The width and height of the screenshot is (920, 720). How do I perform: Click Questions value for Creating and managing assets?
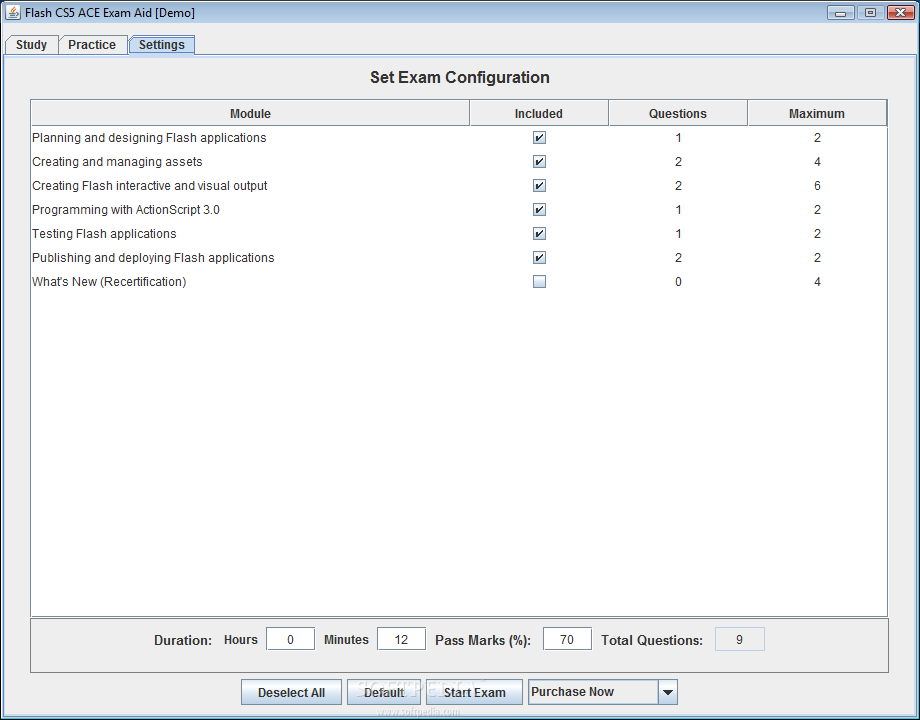[x=678, y=161]
